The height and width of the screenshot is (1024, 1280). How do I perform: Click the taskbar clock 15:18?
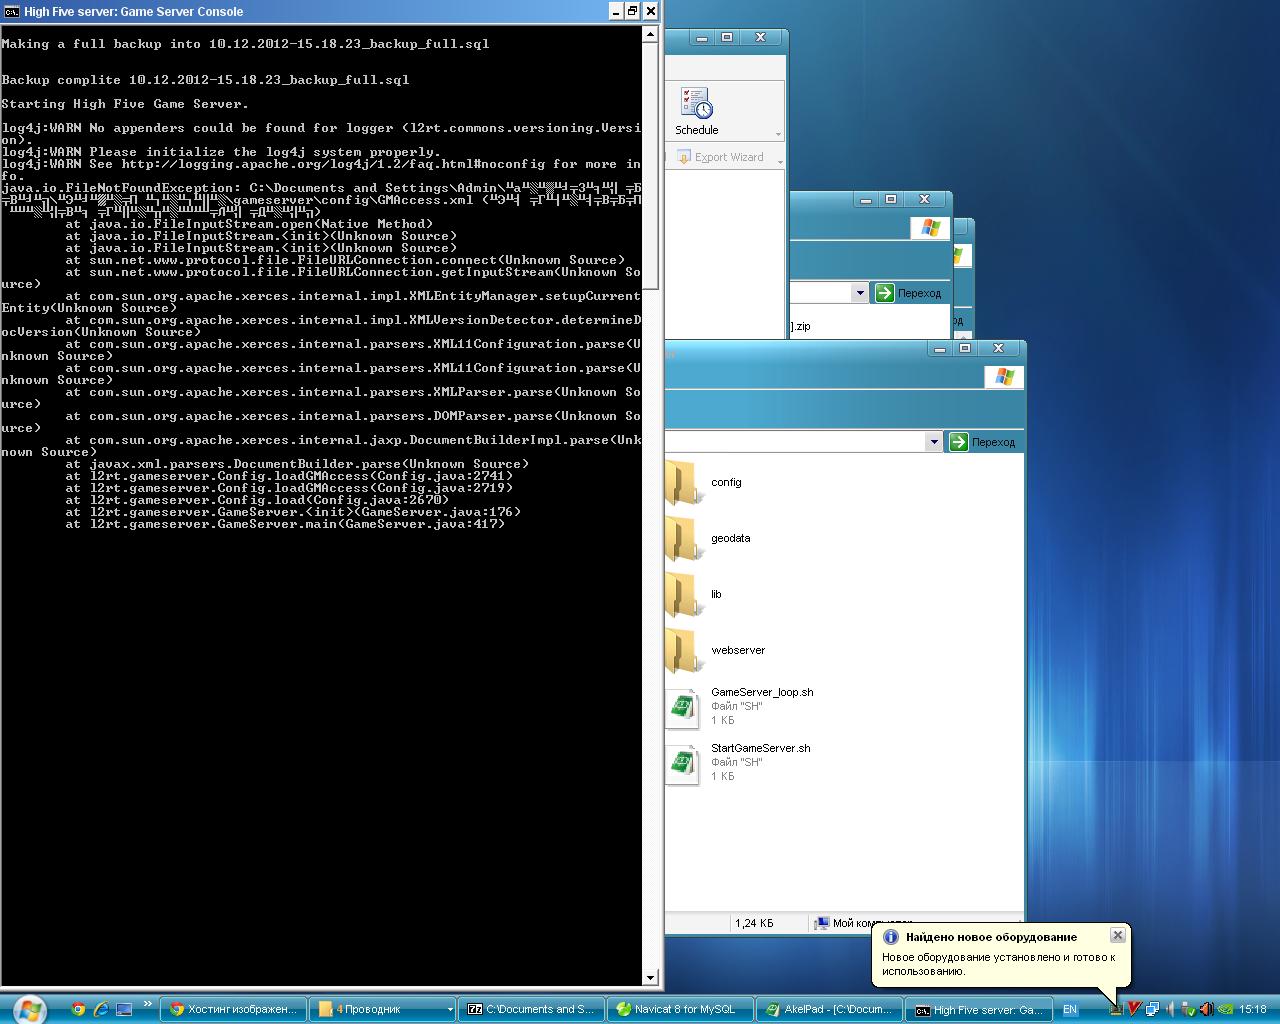1253,1010
